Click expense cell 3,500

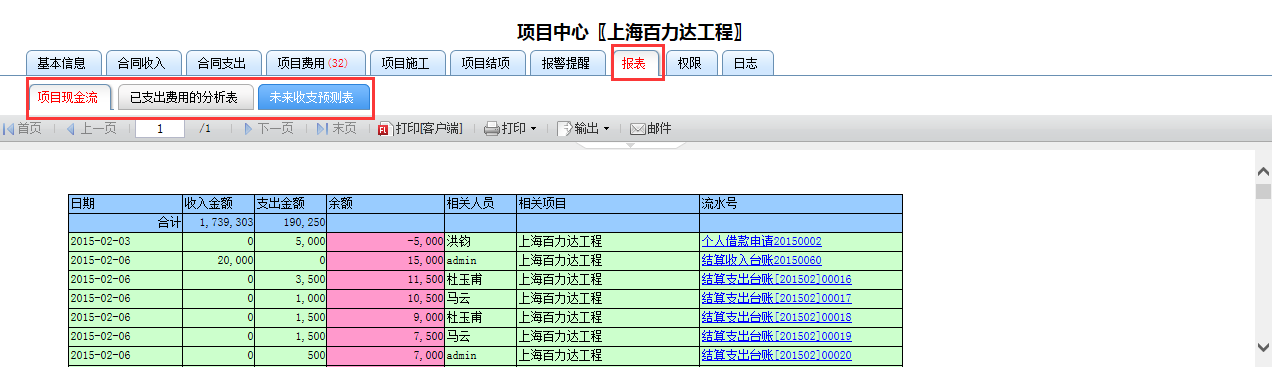click(290, 279)
